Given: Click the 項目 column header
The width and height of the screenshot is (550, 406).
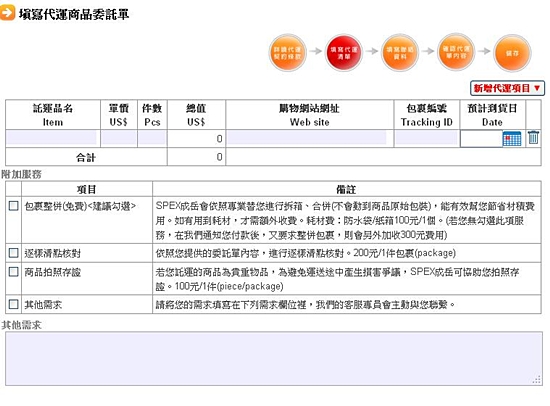Looking at the screenshot, I should [x=86, y=189].
